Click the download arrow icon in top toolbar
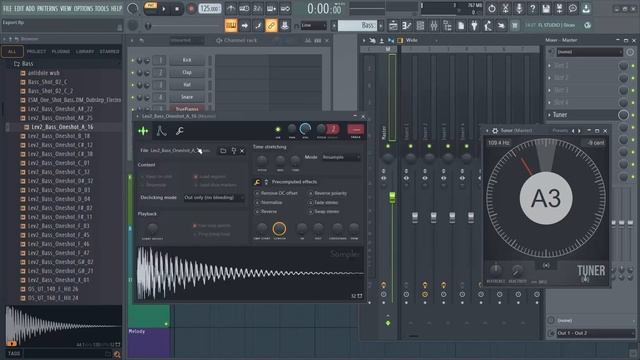 pos(586,9)
